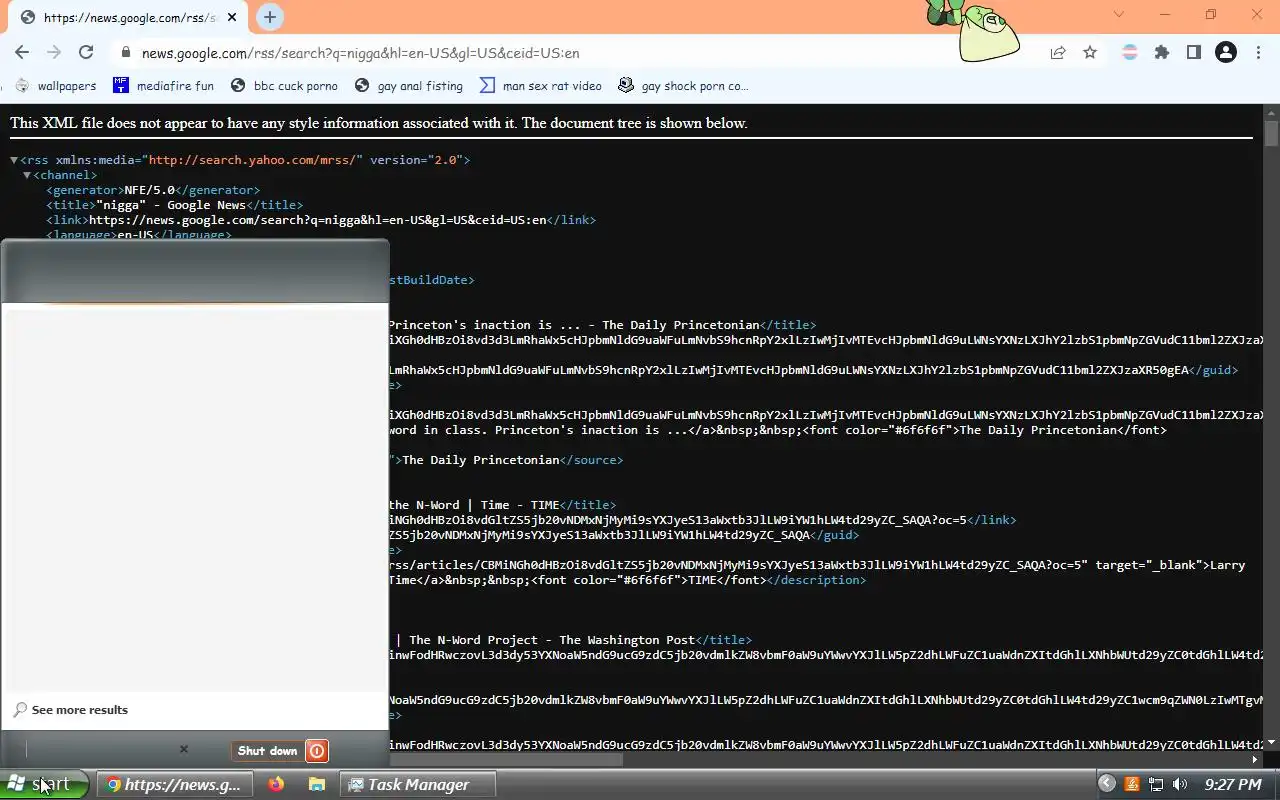Viewport: 1280px width, 800px height.
Task: Open the tab search chevron in title bar
Action: pos(1119,14)
